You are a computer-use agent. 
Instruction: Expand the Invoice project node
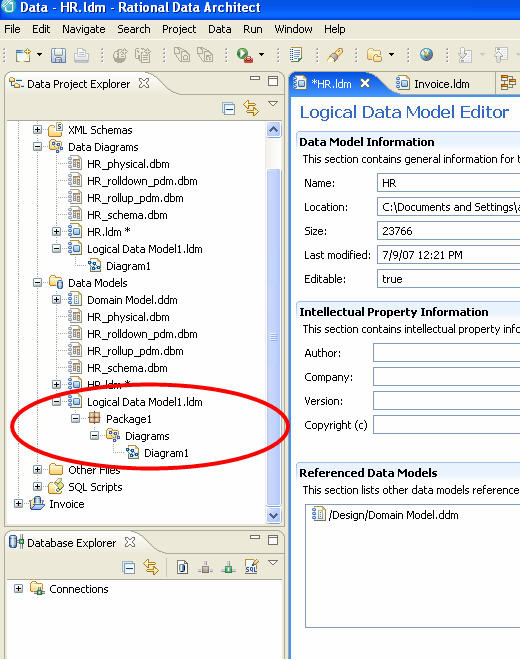pyautogui.click(x=19, y=503)
